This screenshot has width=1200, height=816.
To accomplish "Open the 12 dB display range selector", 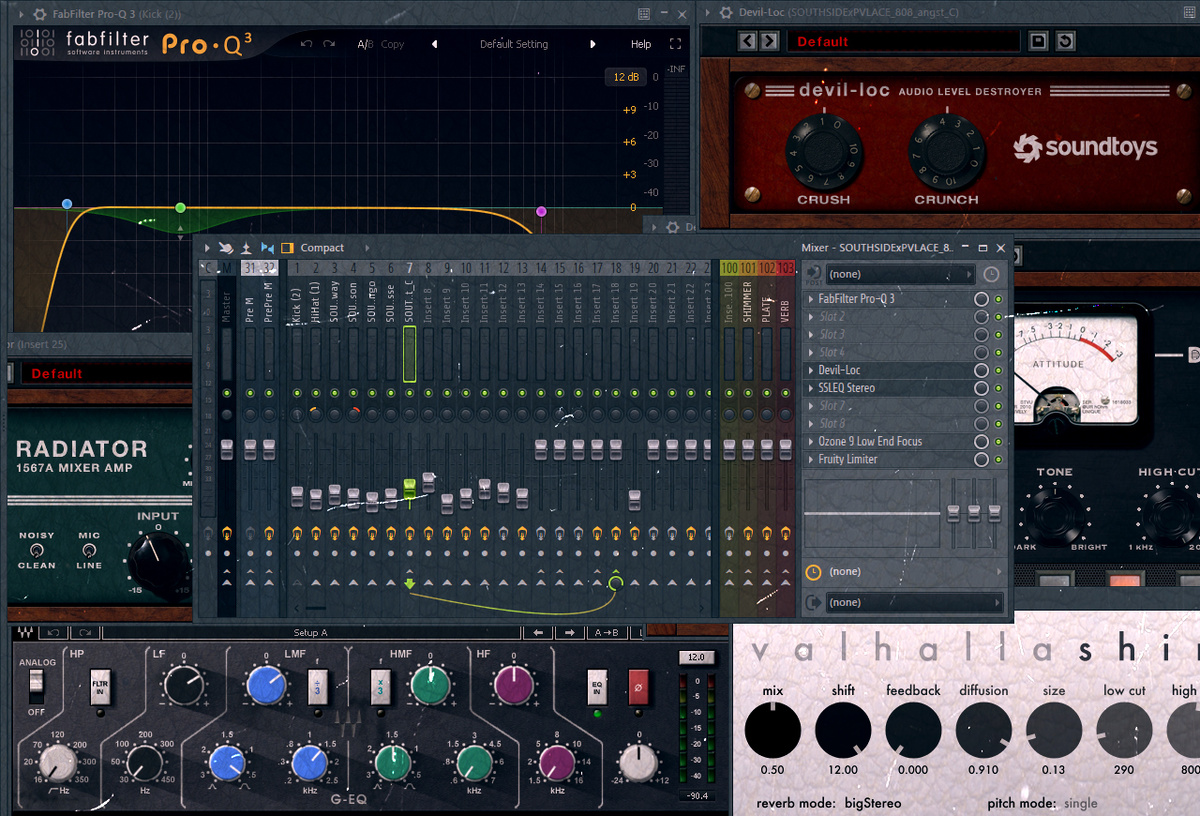I will click(x=626, y=77).
